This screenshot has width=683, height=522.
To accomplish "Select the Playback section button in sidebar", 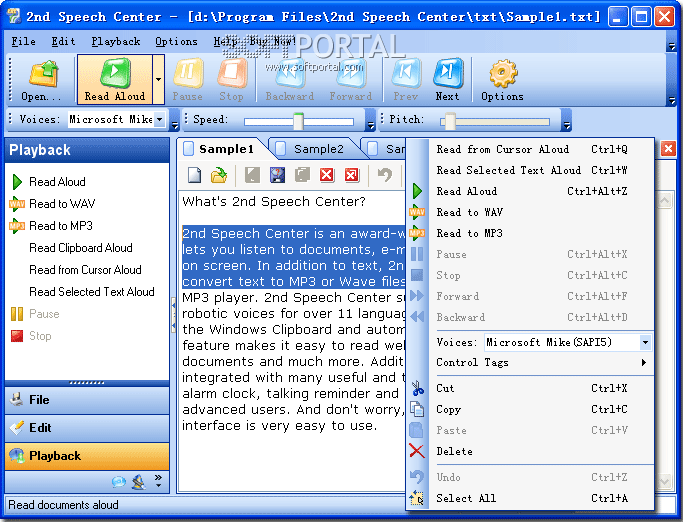I will click(x=87, y=456).
